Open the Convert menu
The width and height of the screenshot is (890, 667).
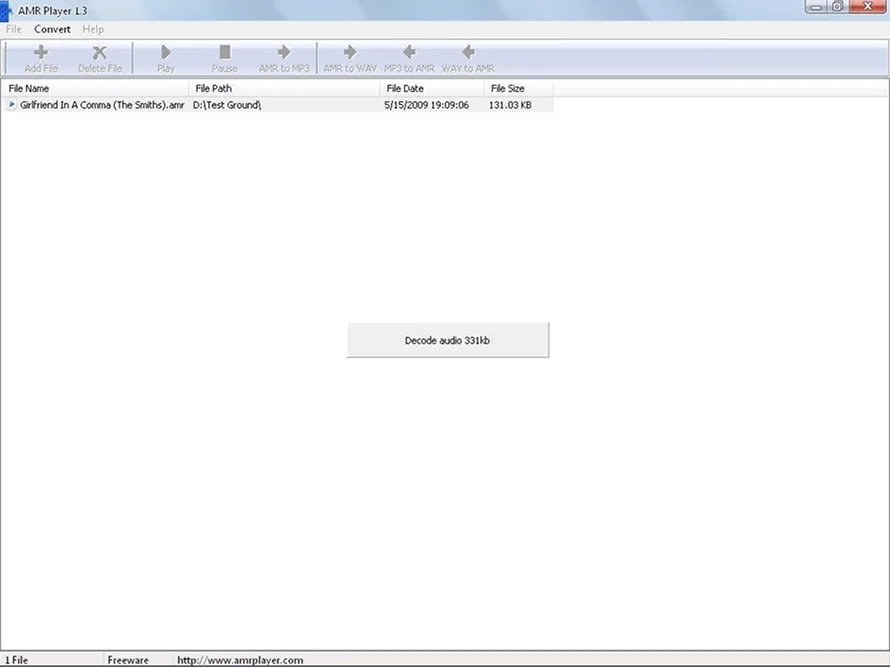(x=52, y=29)
